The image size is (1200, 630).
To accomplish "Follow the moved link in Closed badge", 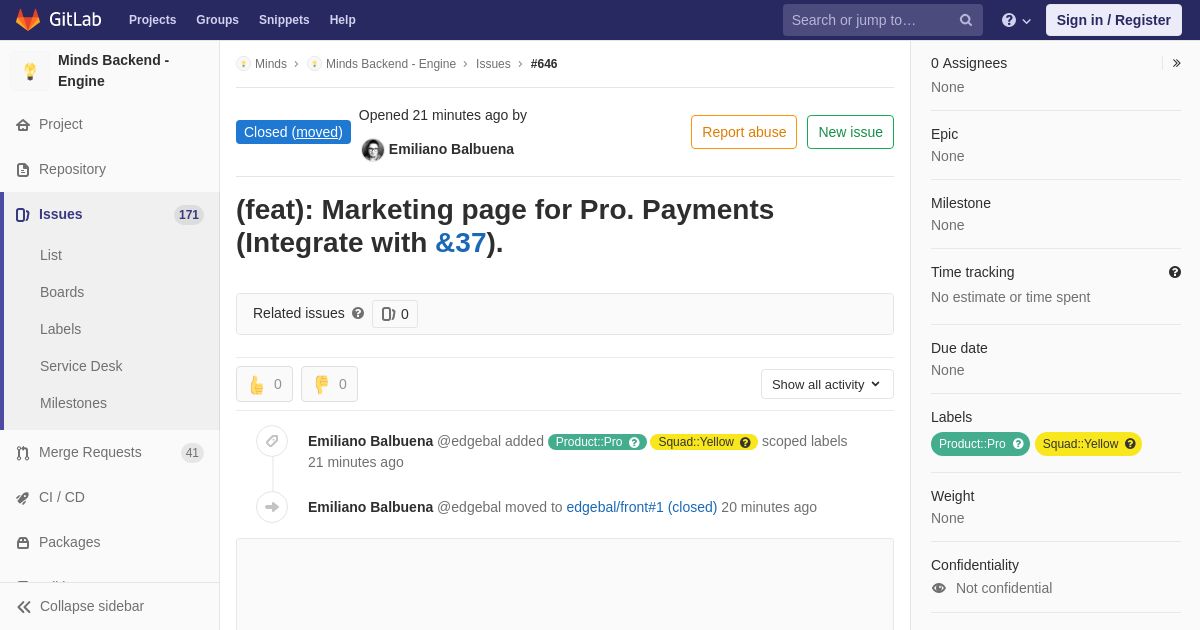I will (317, 132).
